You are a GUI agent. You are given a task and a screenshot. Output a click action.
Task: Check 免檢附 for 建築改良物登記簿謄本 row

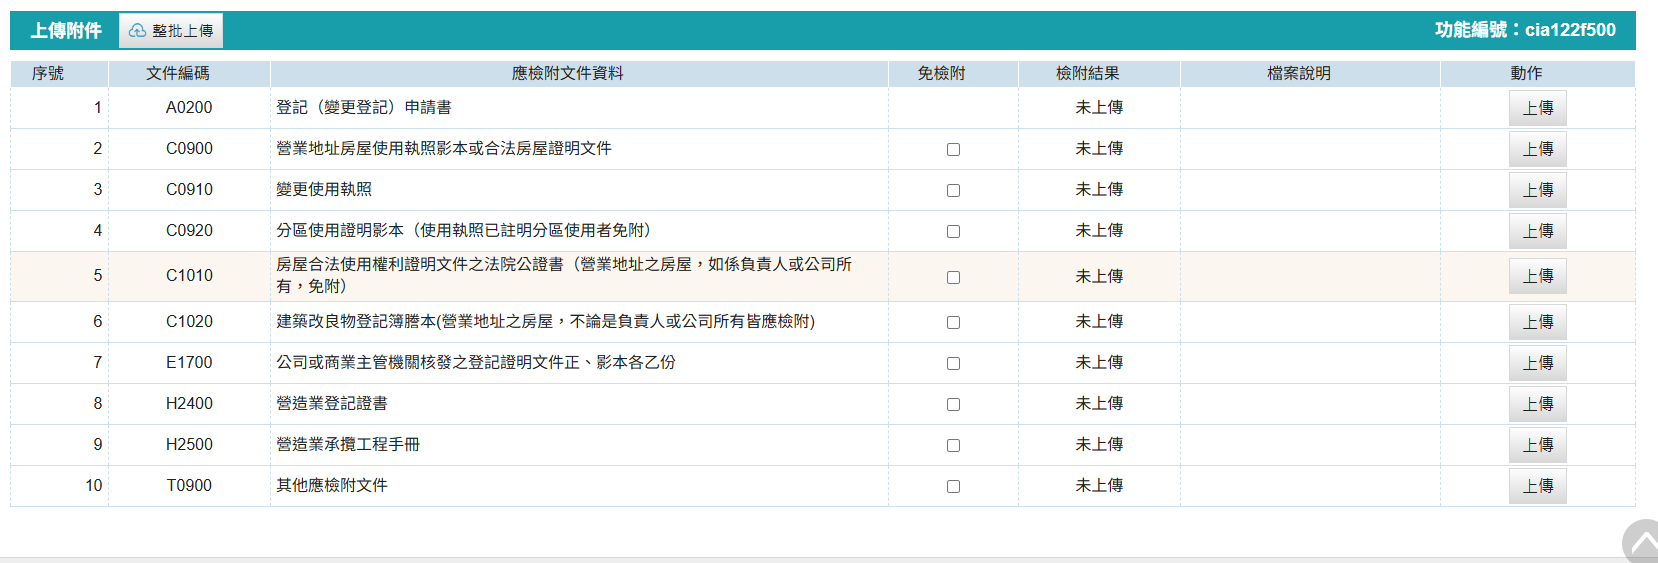point(953,322)
